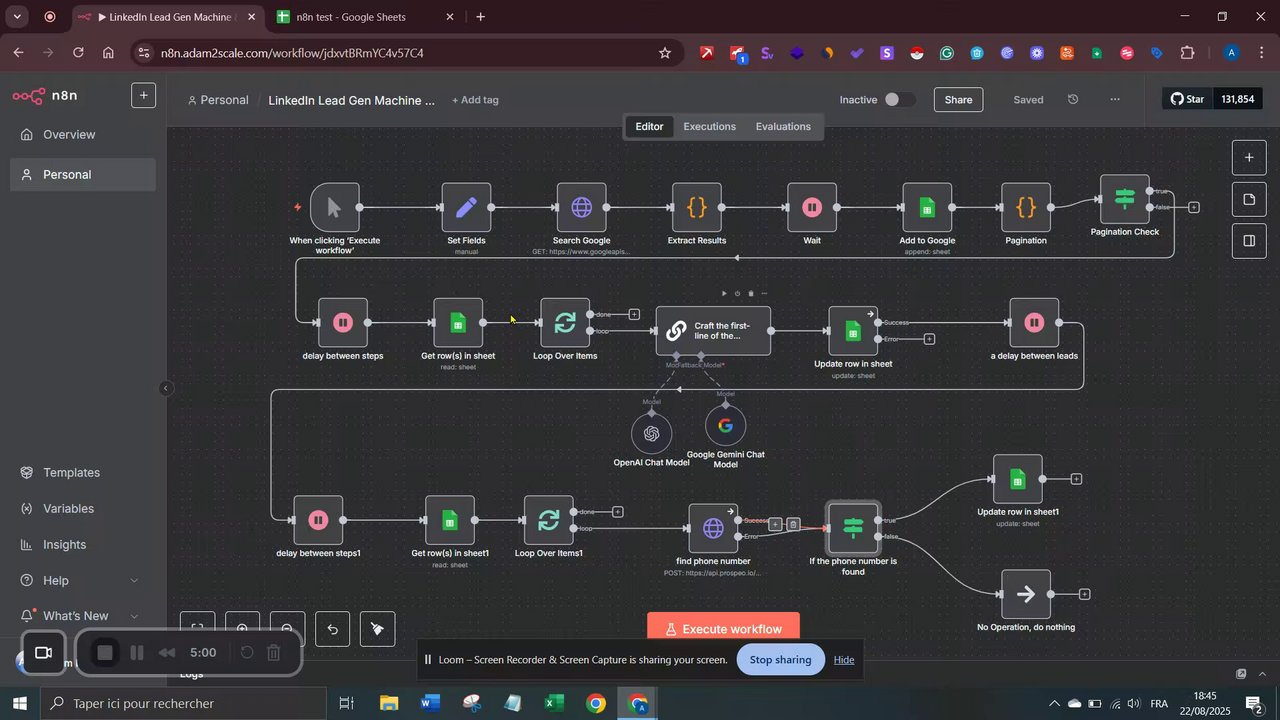Expand the What's New chevron
The height and width of the screenshot is (720, 1280).
pyautogui.click(x=134, y=616)
